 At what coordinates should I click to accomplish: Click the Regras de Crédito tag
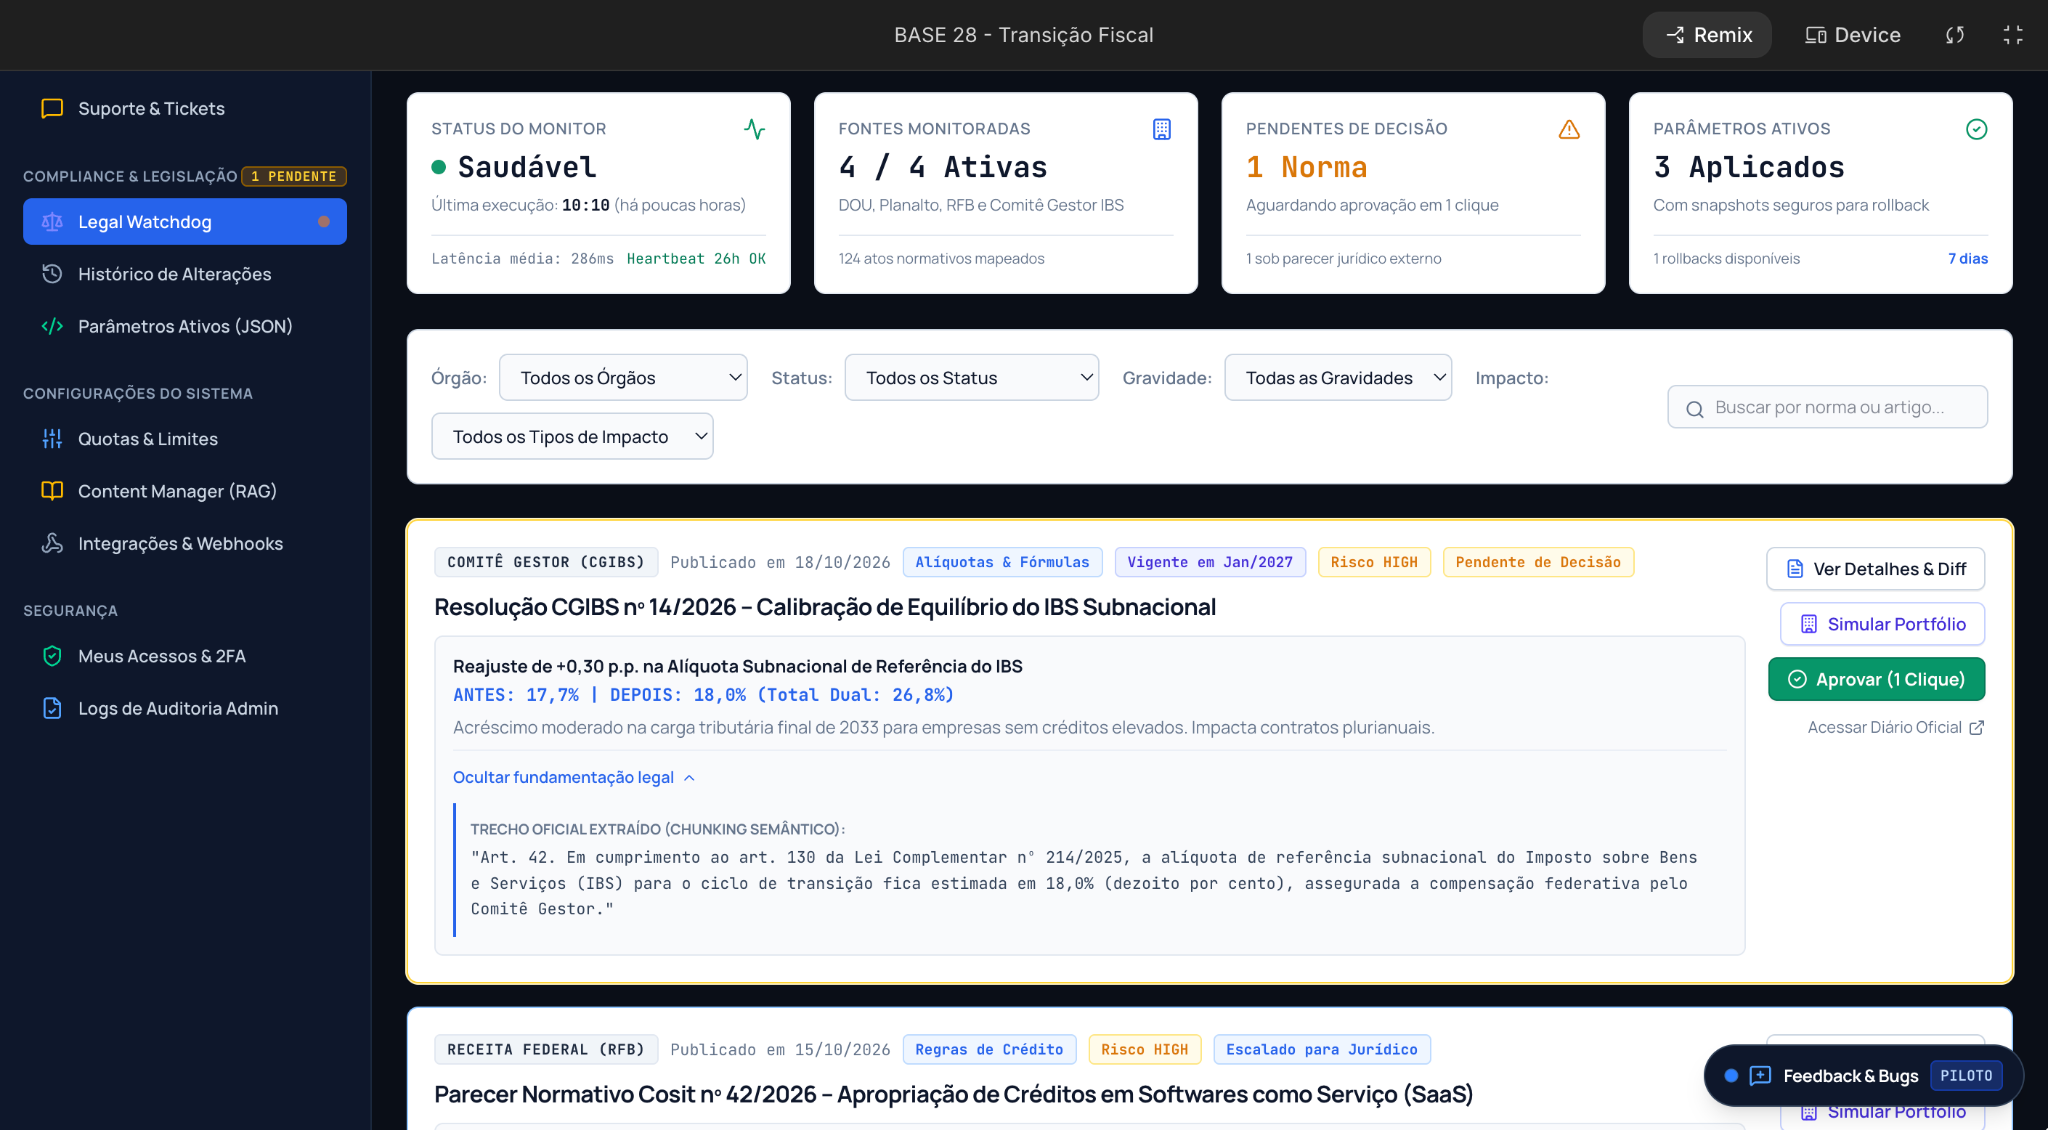pyautogui.click(x=989, y=1049)
